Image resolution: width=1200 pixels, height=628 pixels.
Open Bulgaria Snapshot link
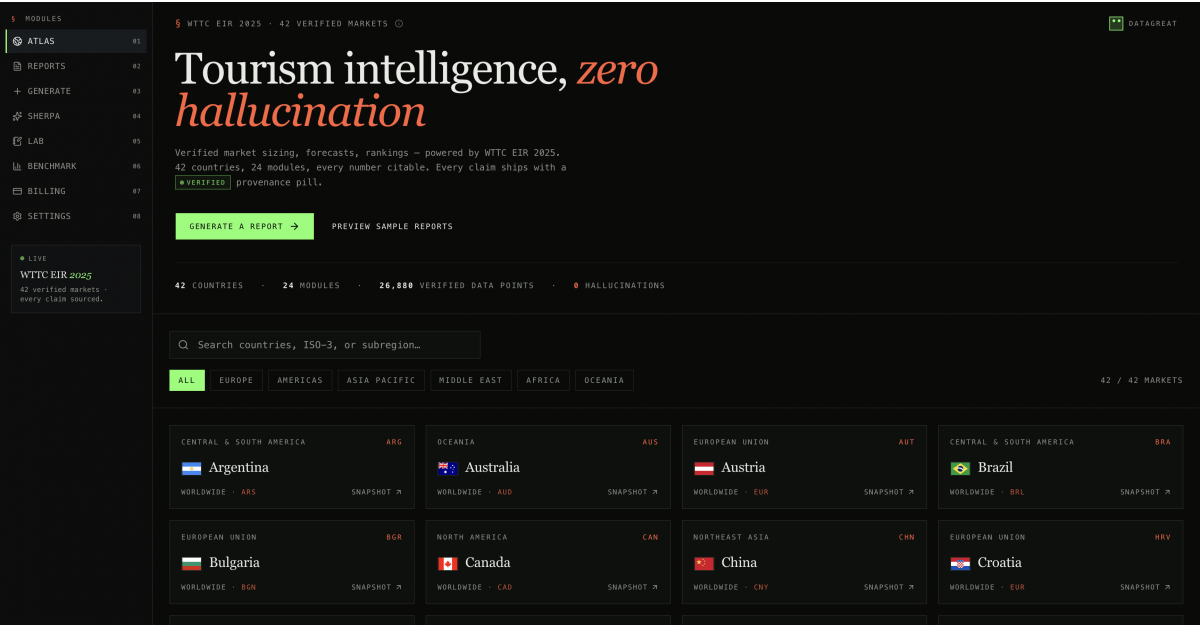click(376, 587)
